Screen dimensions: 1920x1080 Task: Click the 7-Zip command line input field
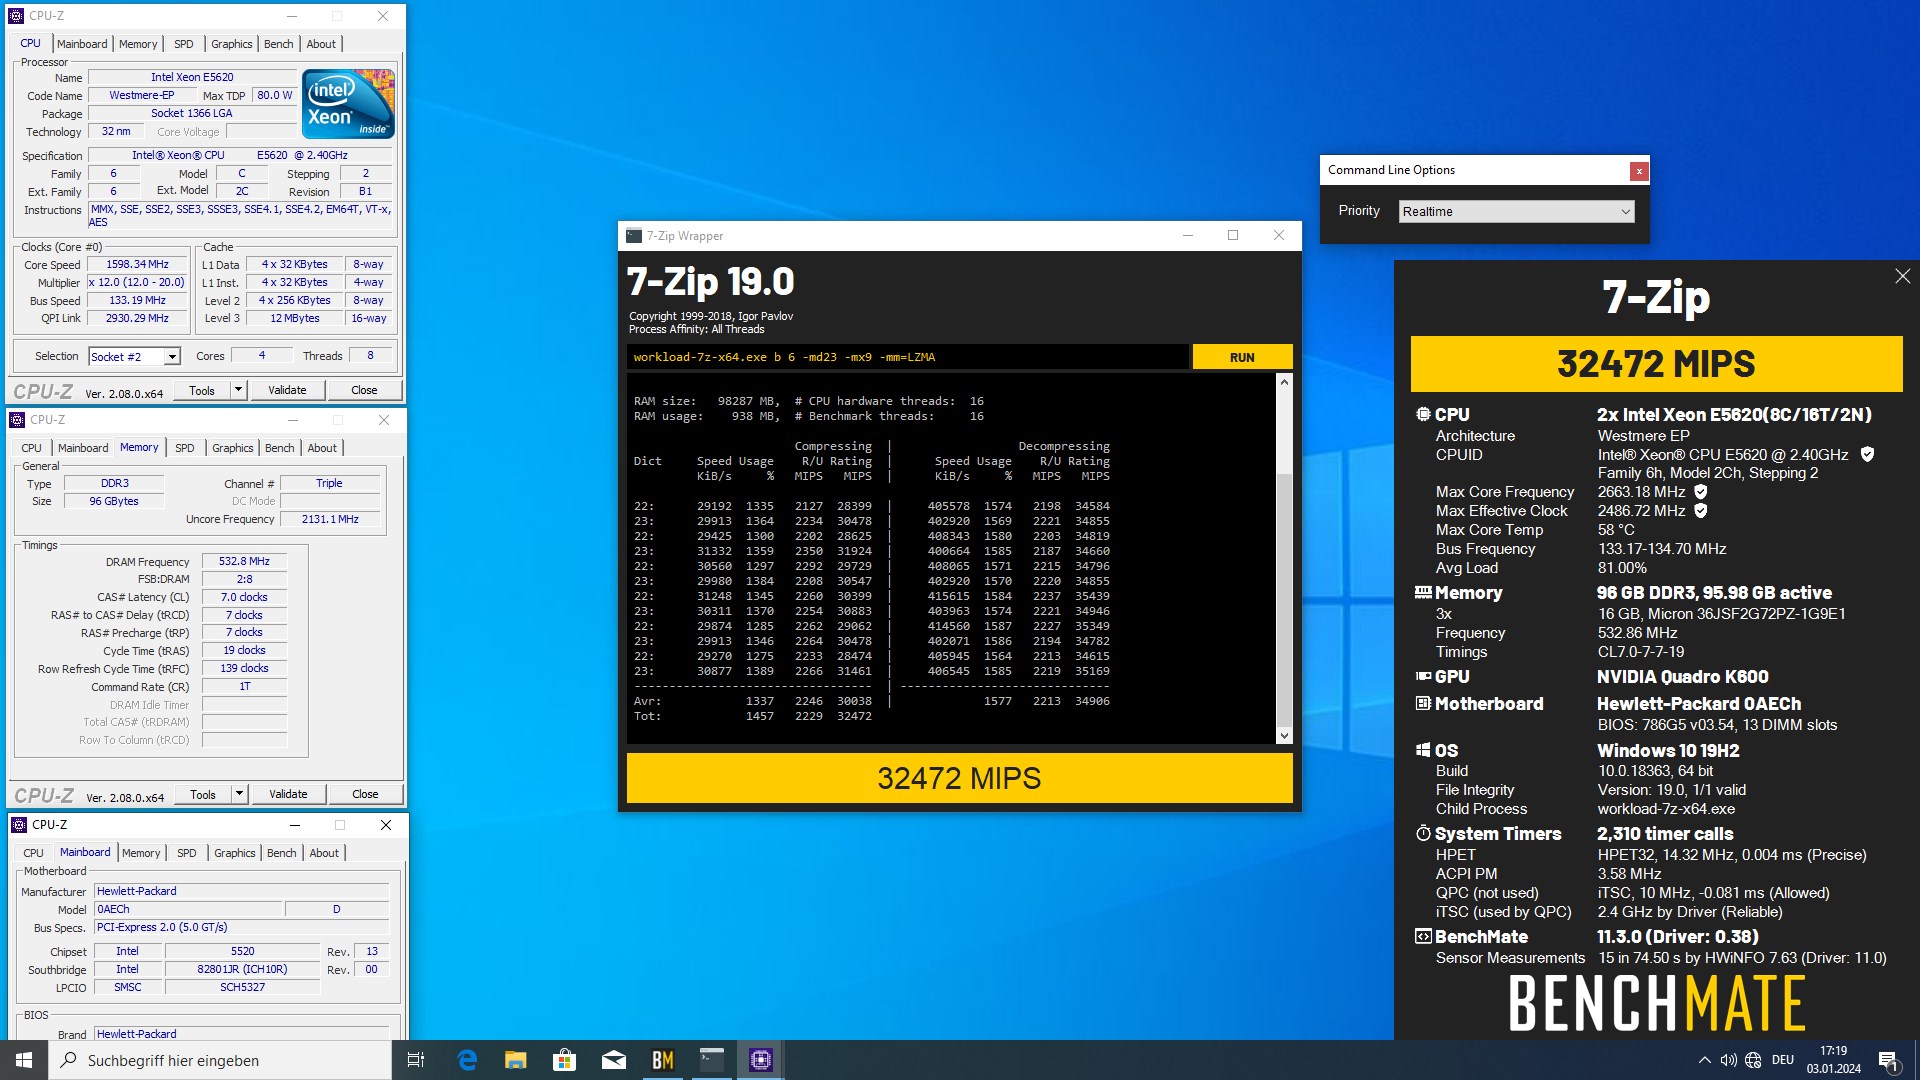coord(908,357)
